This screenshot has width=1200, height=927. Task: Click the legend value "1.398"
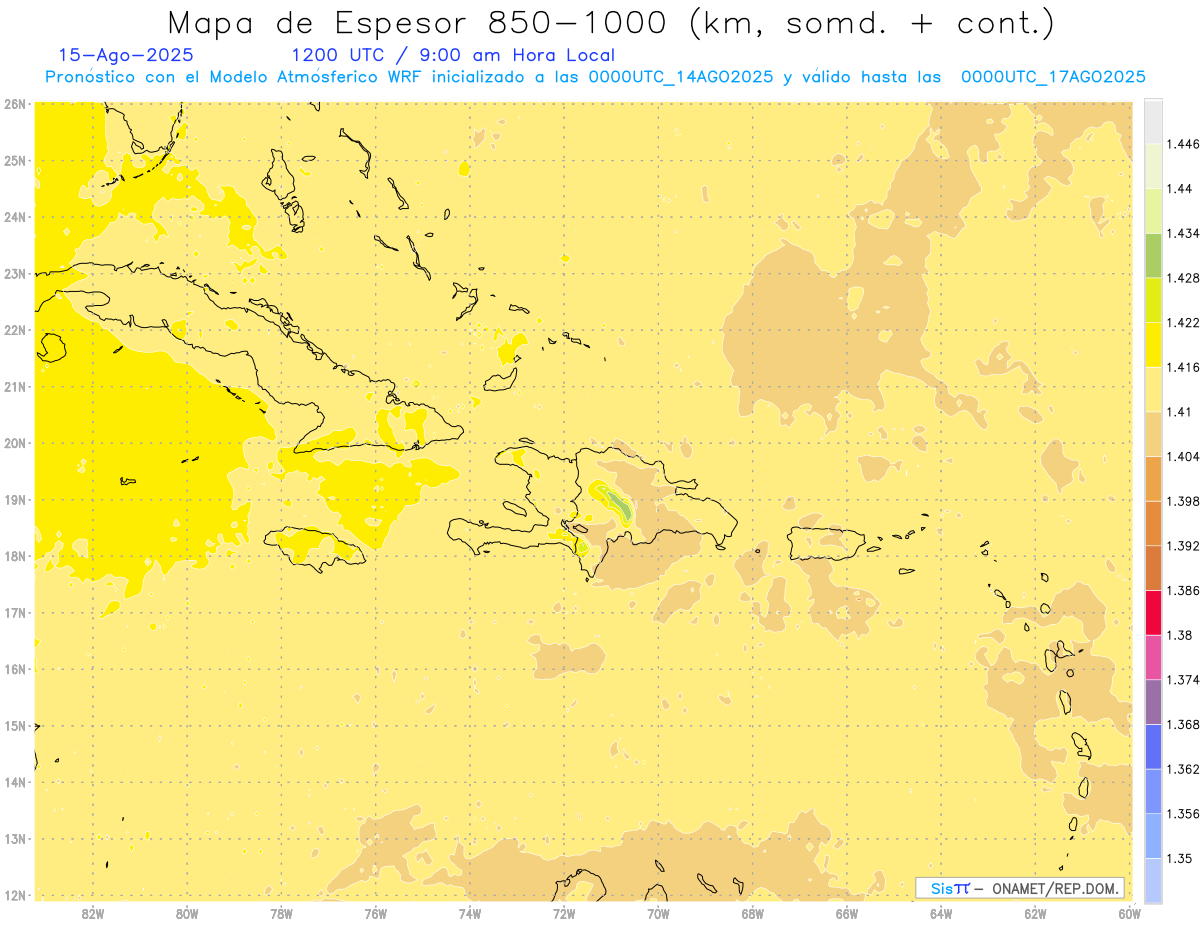(x=1182, y=501)
